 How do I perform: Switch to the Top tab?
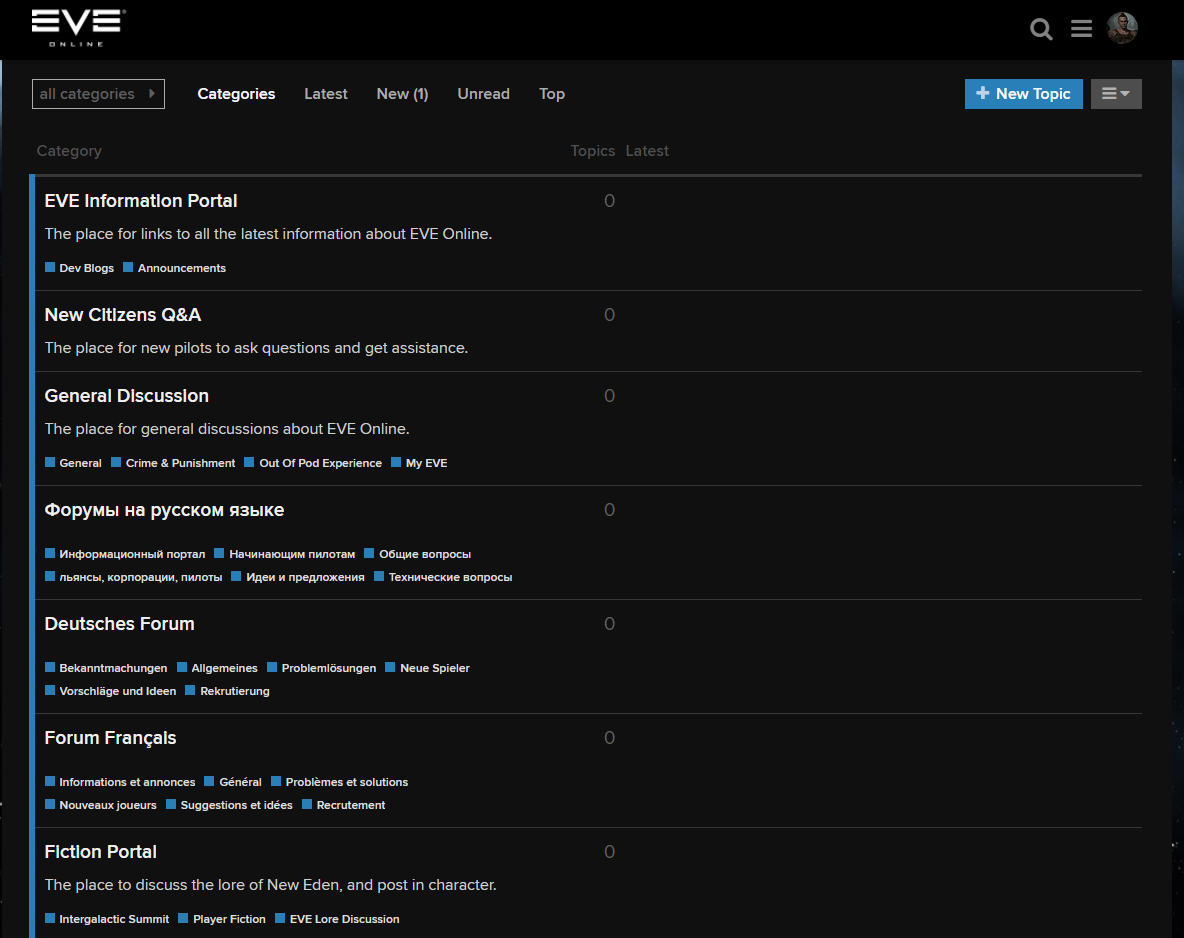point(552,94)
